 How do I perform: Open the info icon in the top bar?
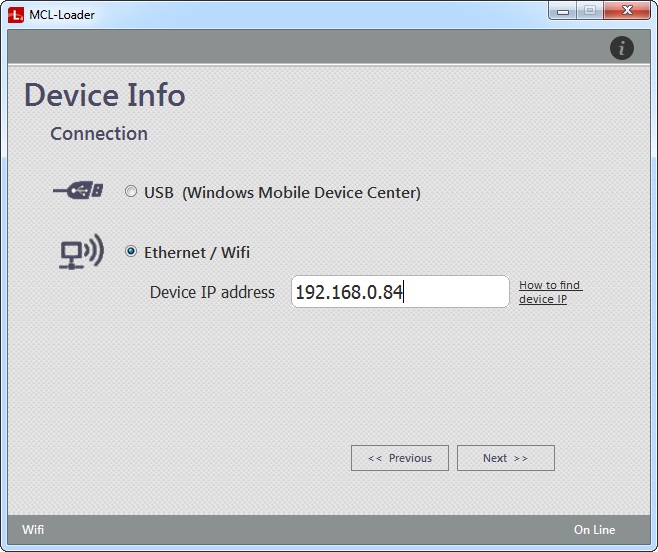[x=621, y=47]
